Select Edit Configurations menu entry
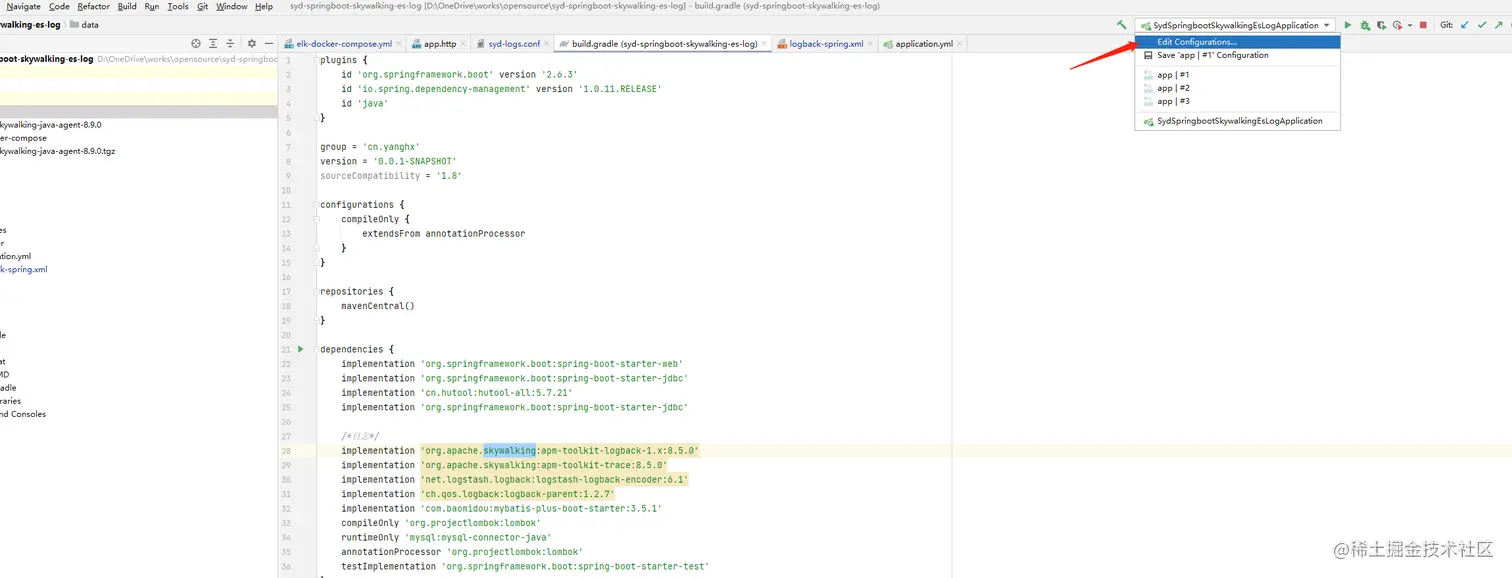Screen dimensions: 1512x578 point(1237,42)
